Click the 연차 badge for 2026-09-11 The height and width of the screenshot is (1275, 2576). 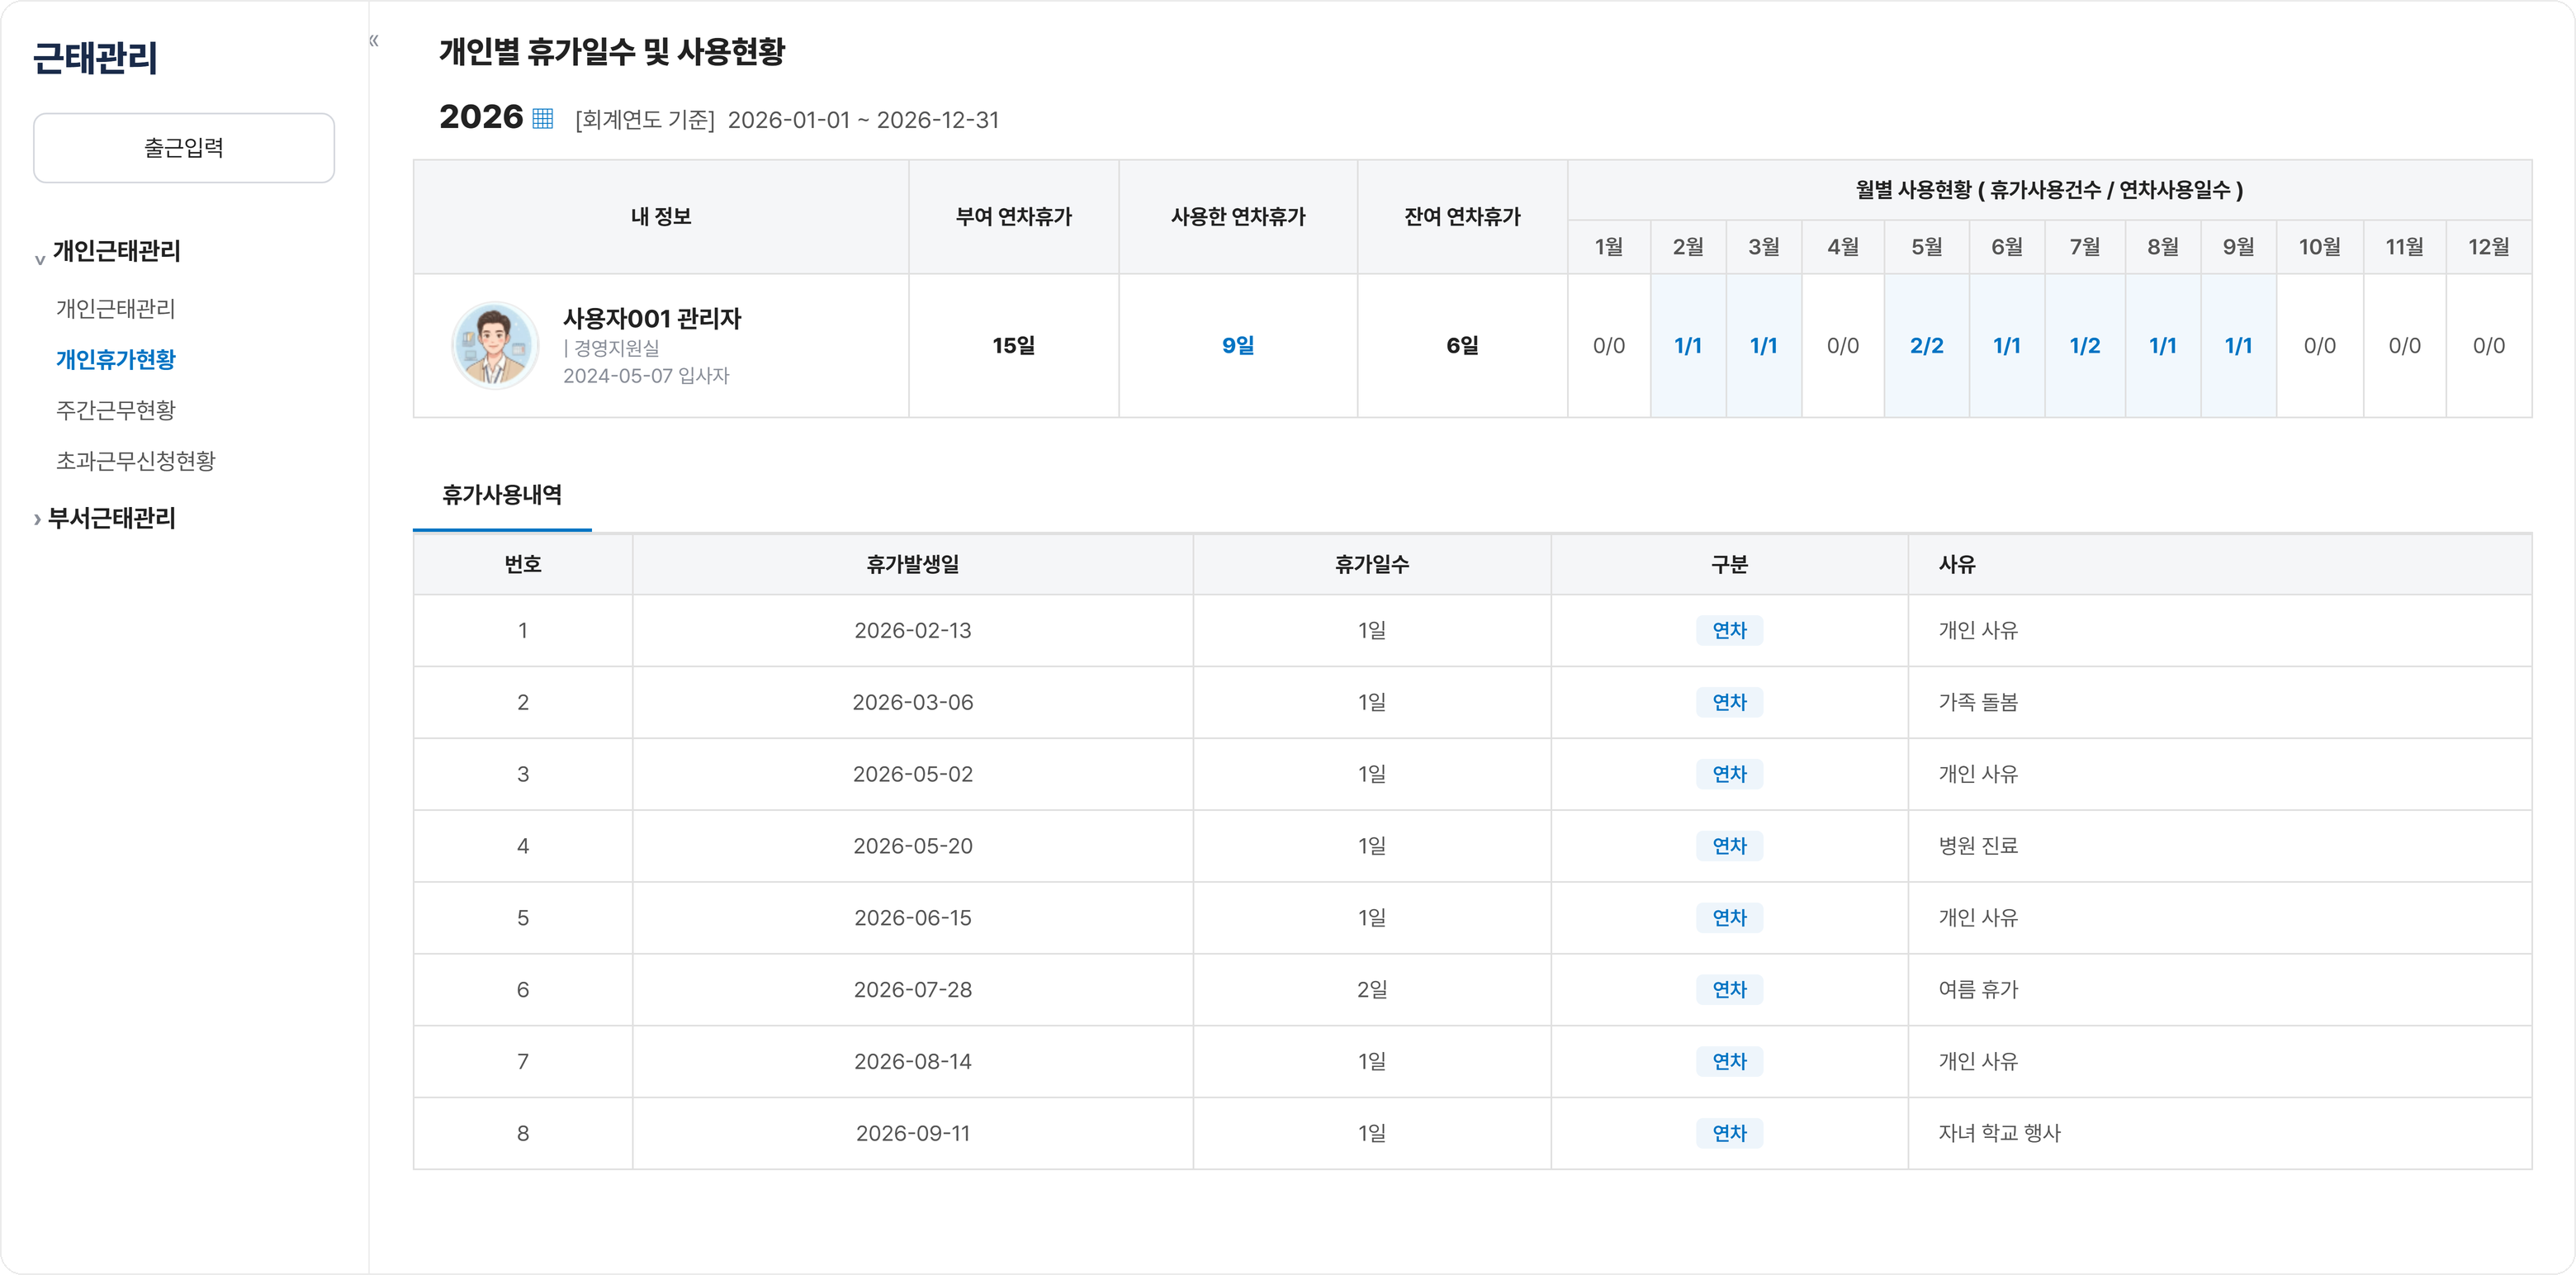[x=1729, y=1134]
